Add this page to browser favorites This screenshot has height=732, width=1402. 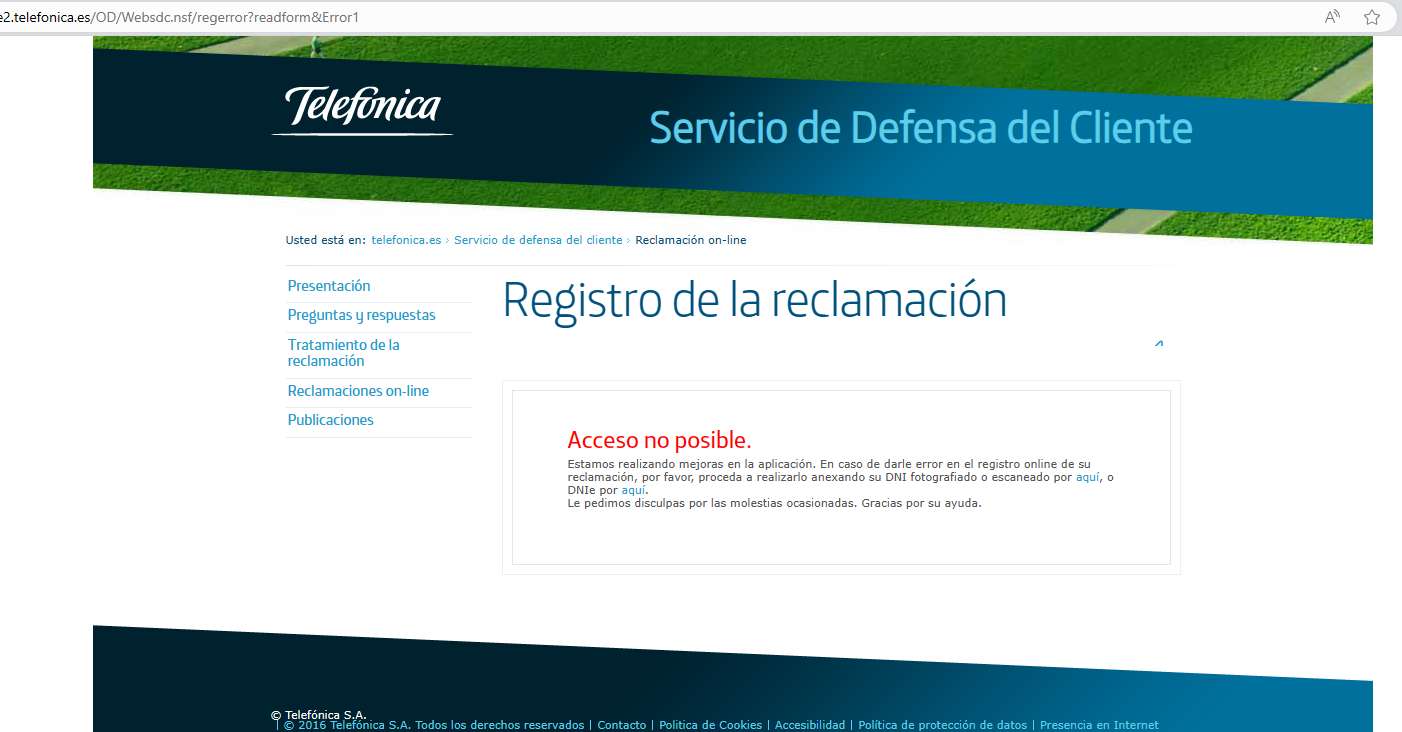1371,16
